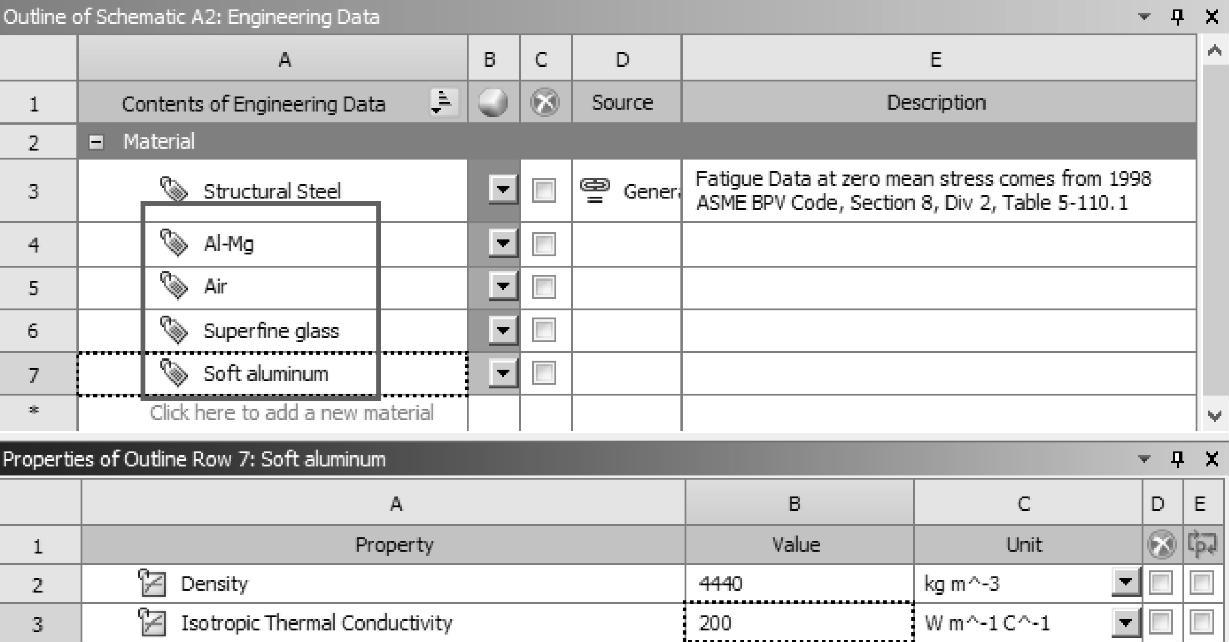Toggle suppression checkbox for Structural Steel

[x=544, y=190]
